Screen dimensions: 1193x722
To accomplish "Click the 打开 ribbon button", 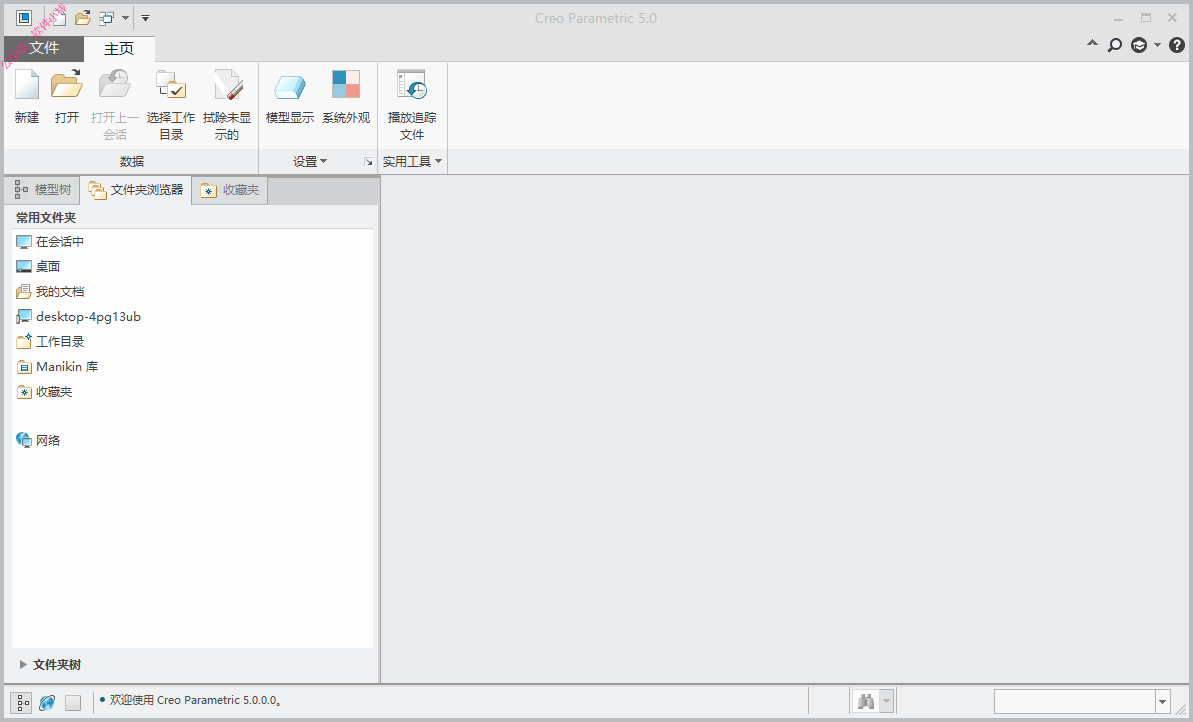I will point(67,97).
